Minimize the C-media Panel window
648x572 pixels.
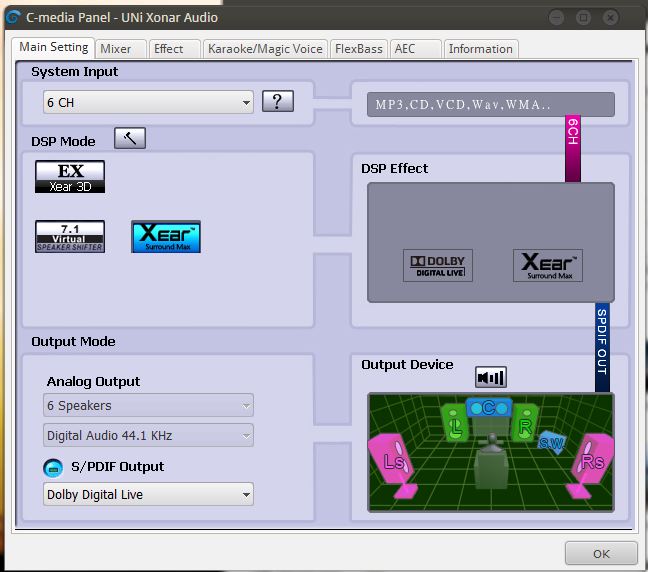[557, 17]
